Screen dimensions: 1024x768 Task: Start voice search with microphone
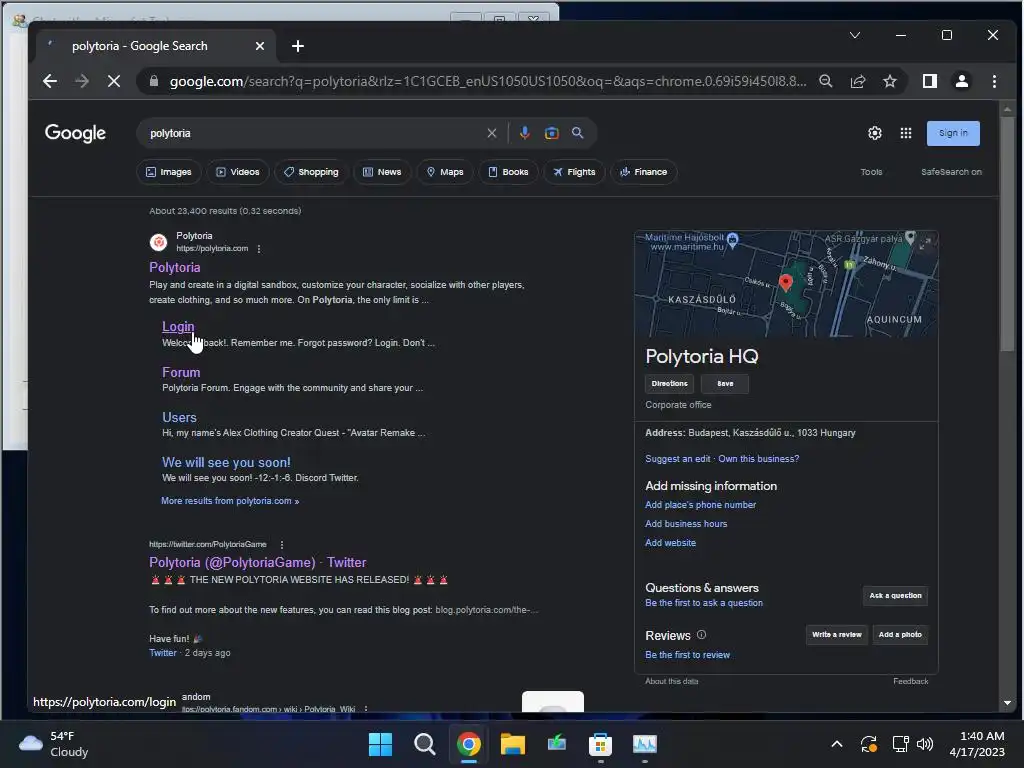click(524, 133)
